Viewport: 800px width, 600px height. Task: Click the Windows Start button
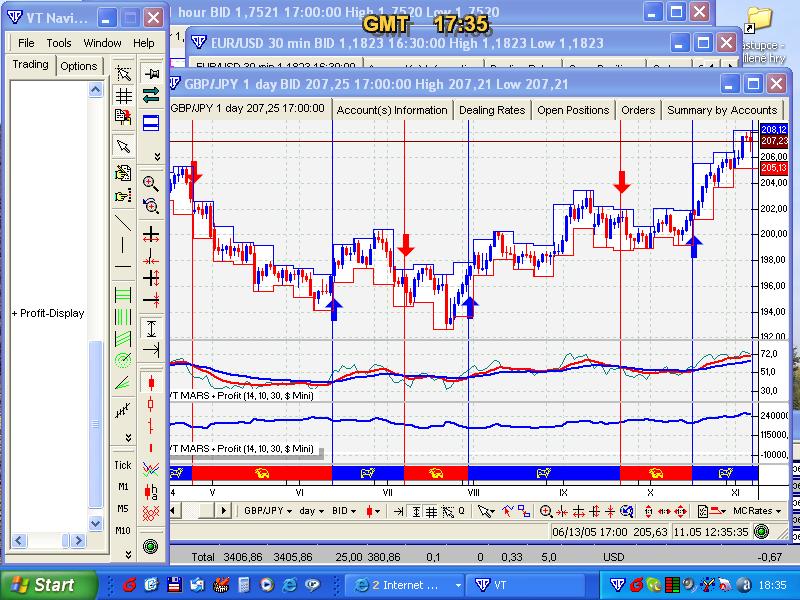pos(48,584)
